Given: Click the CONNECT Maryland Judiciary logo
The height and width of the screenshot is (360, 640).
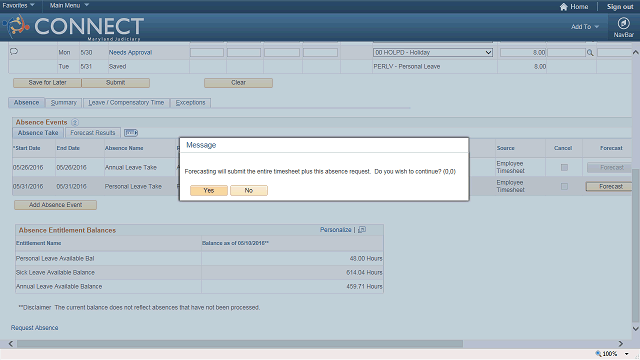Looking at the screenshot, I should pyautogui.click(x=73, y=28).
